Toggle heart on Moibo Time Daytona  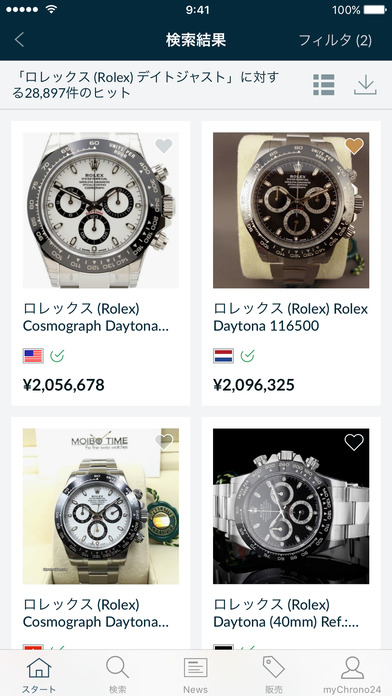164,442
